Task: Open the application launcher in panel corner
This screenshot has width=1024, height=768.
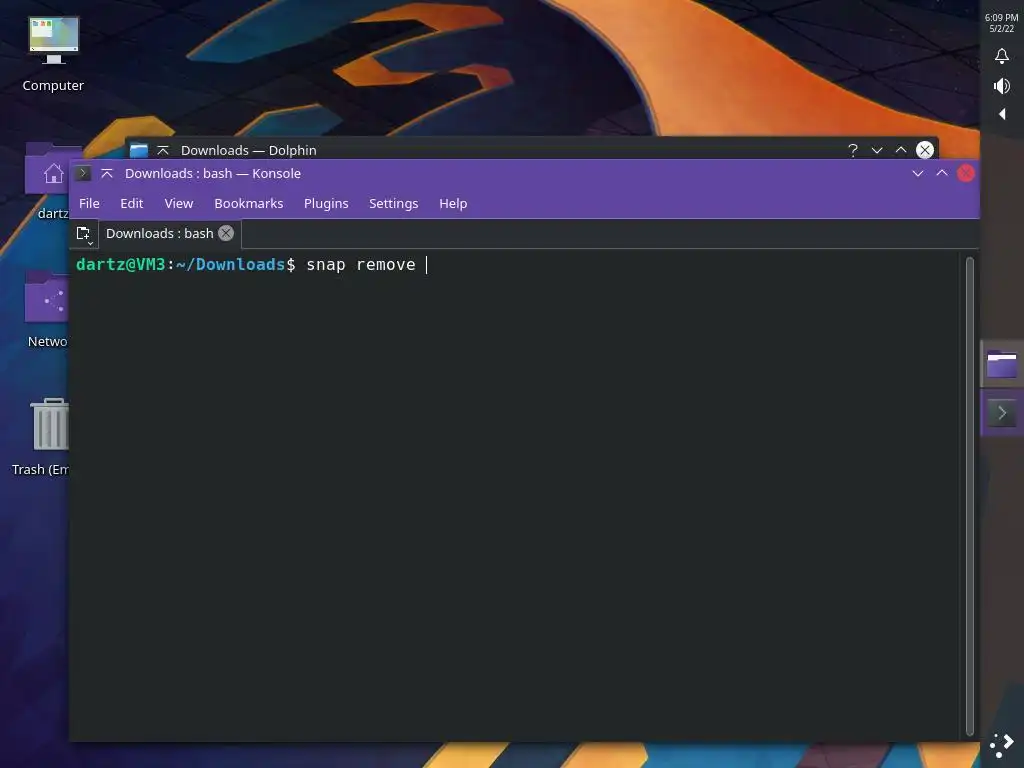Action: coord(1002,745)
